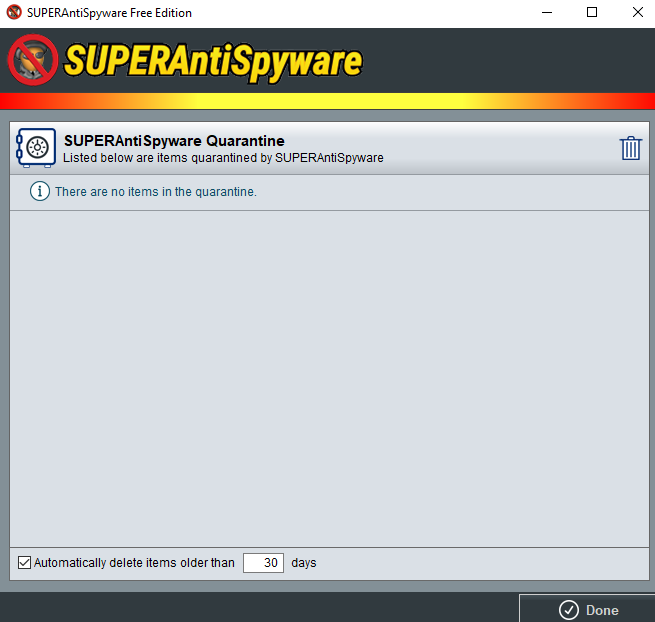Click 'There are no items in the quarantine.' text
Screen dimensions: 655x622
click(x=156, y=192)
